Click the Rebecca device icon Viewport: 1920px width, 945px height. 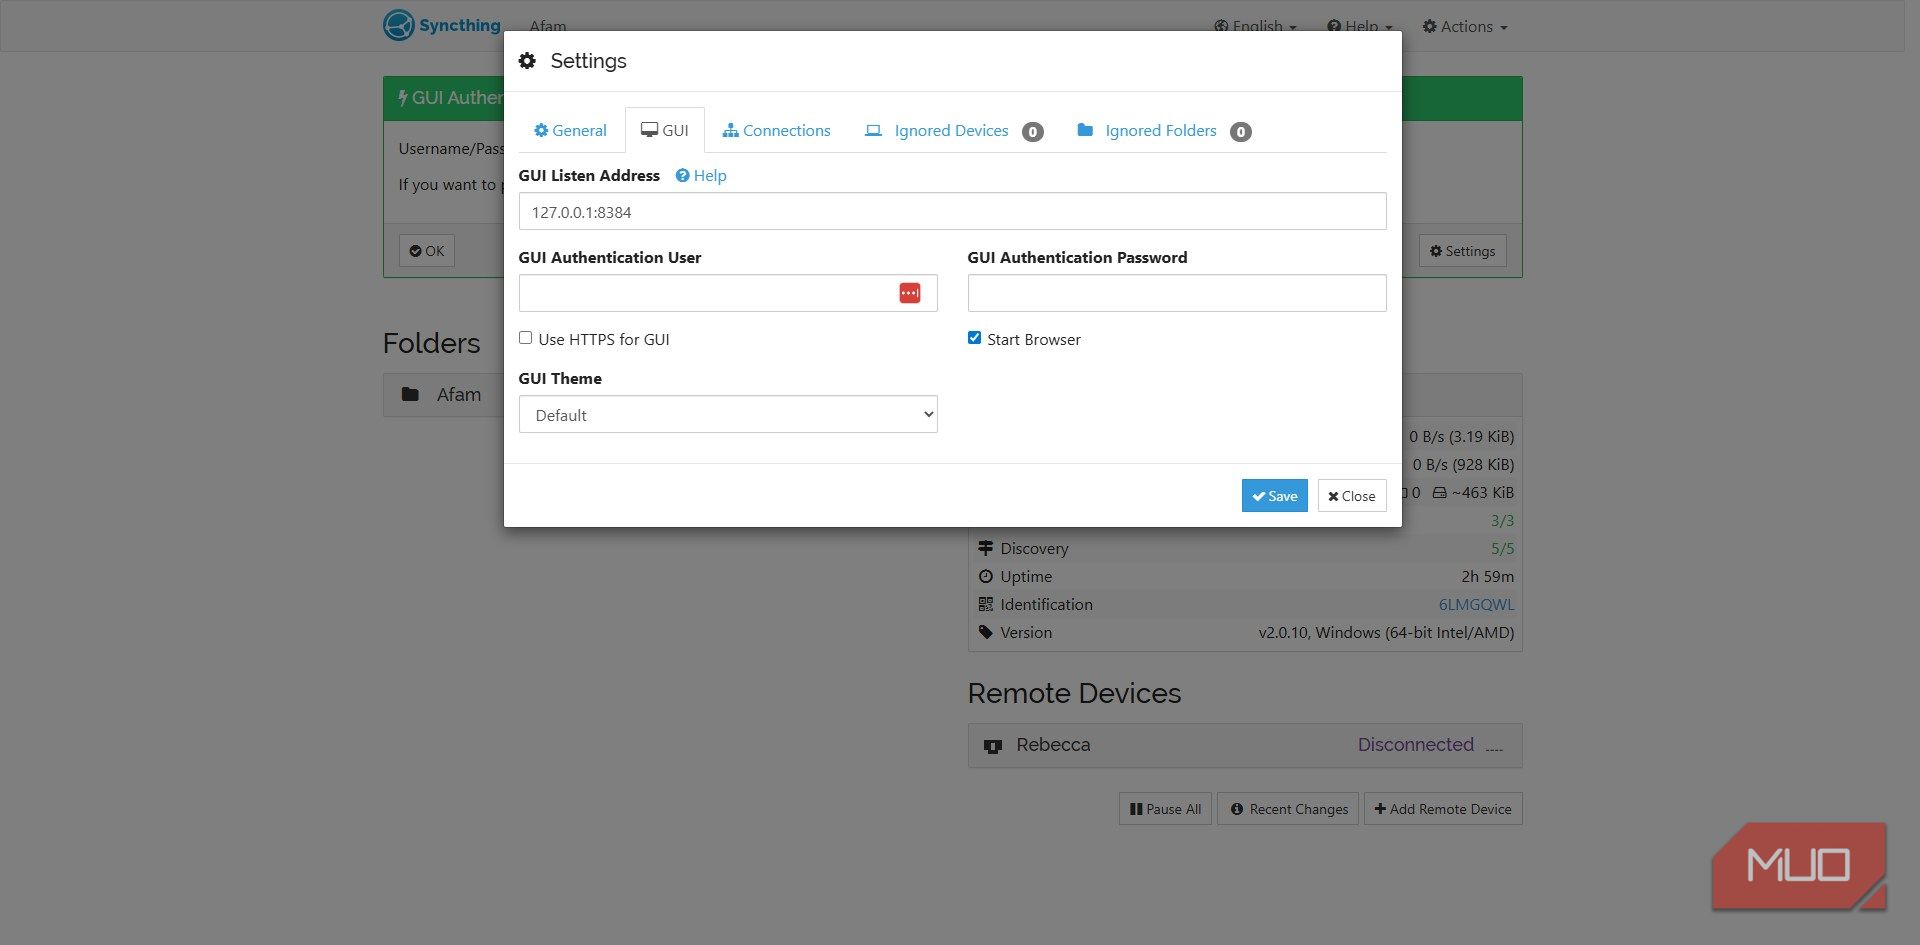(992, 746)
